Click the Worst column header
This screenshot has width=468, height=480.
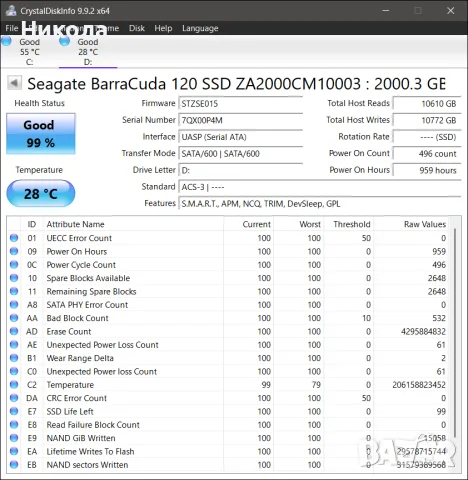coord(299,224)
